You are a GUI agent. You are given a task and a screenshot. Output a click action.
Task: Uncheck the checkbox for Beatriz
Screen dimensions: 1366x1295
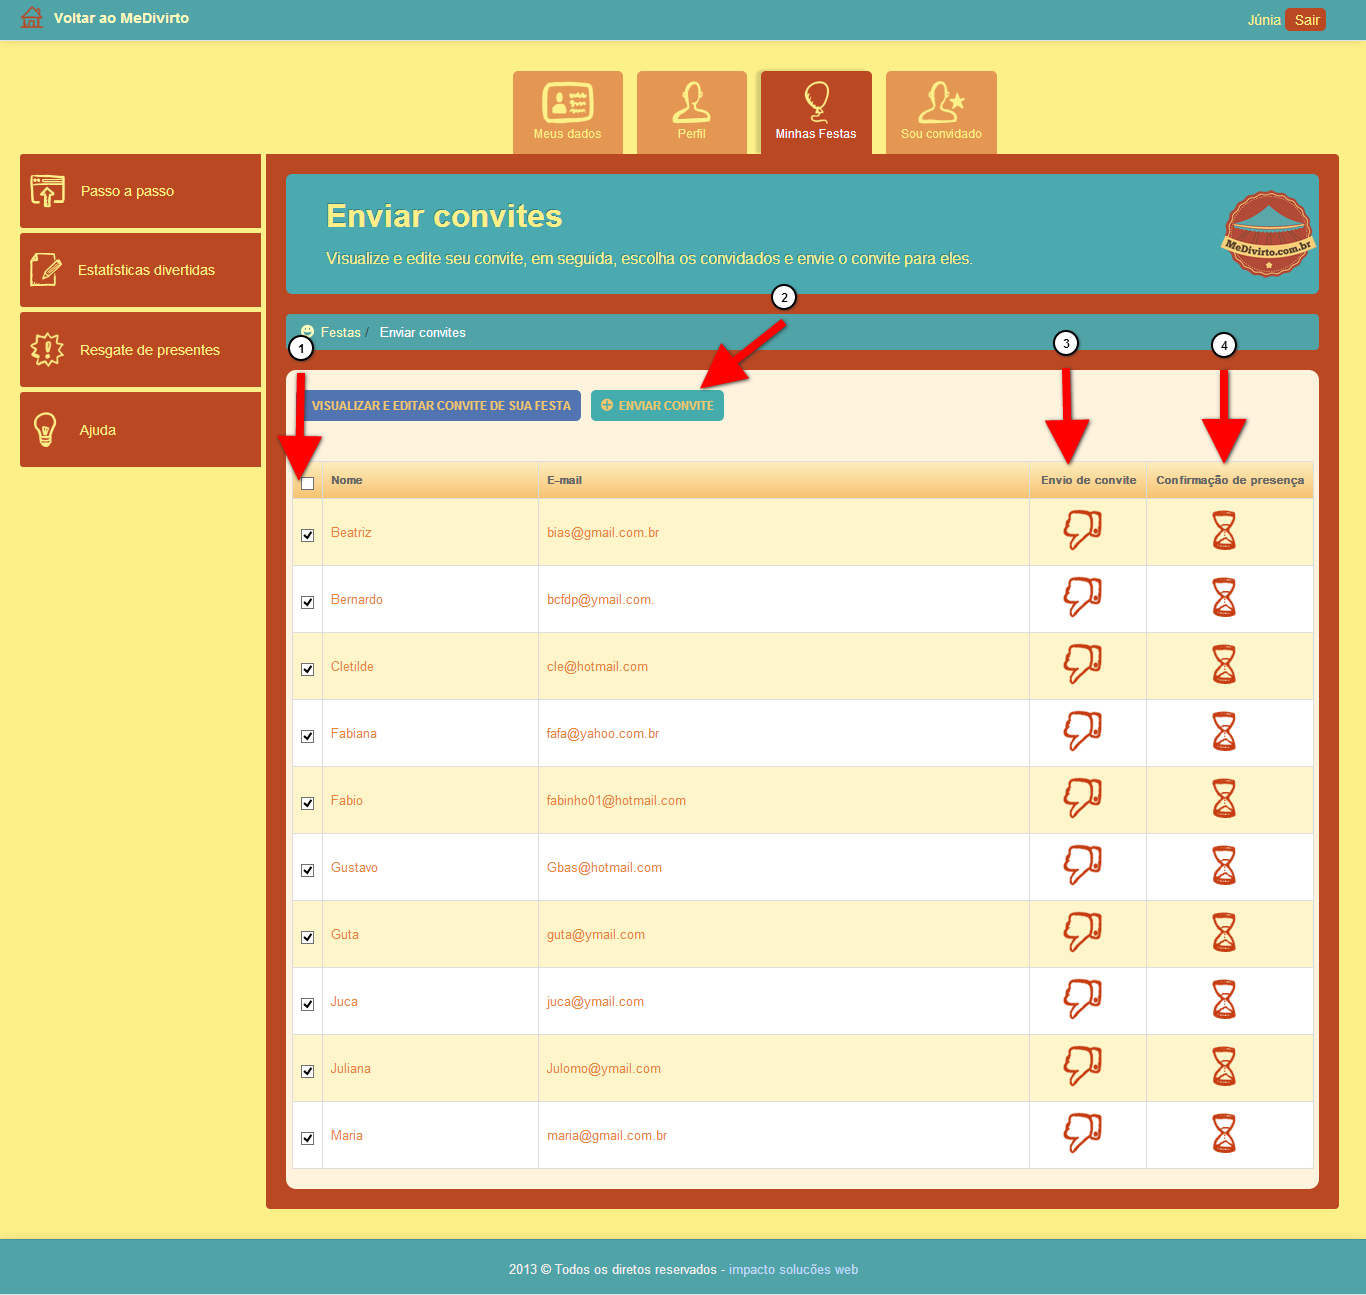click(308, 535)
